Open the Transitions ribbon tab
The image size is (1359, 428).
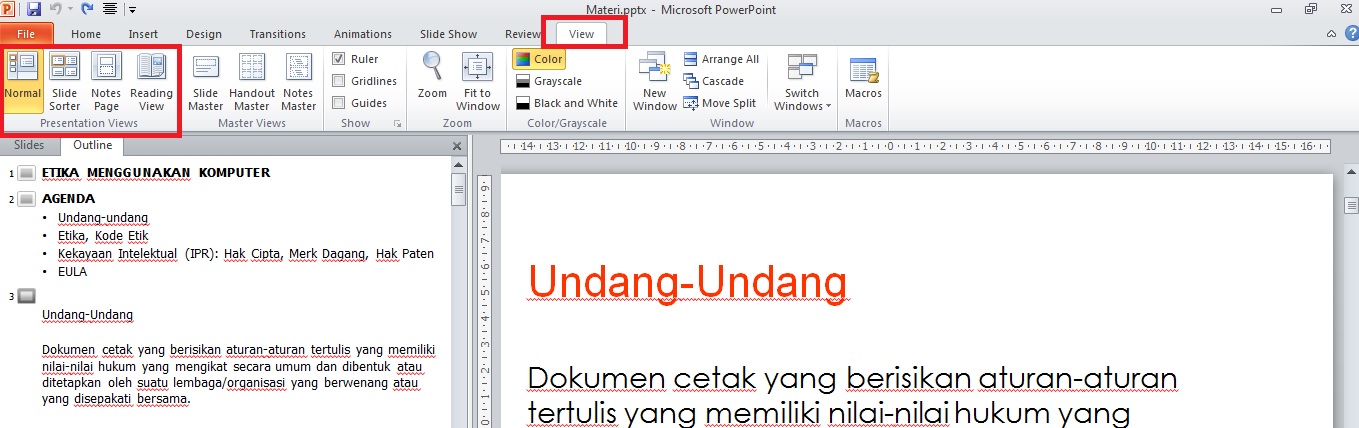(x=278, y=34)
